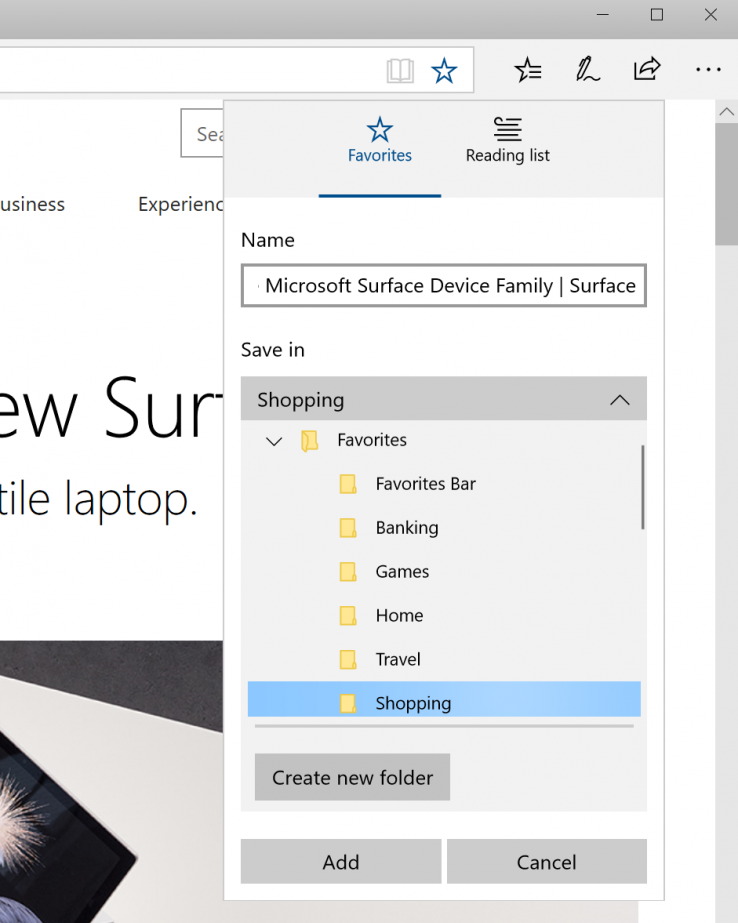Open the Reading view book icon
Screen dimensions: 738x923
(400, 71)
